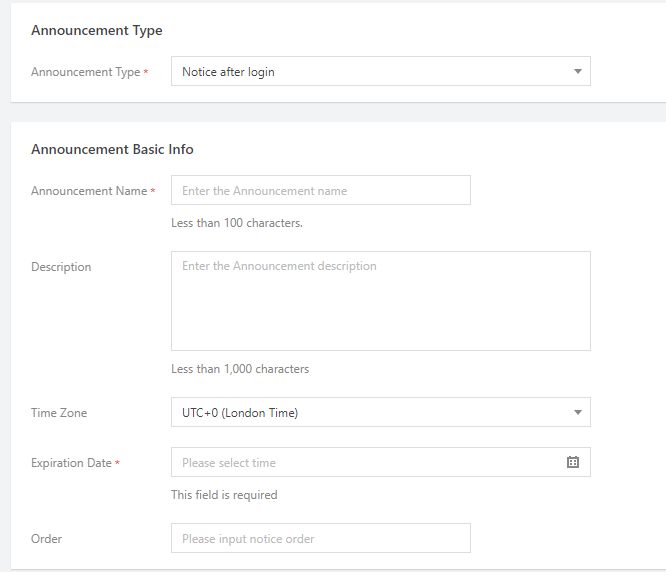Click the 'Announcement Basic Info' section heading
Viewport: 666px width, 572px height.
(x=112, y=150)
